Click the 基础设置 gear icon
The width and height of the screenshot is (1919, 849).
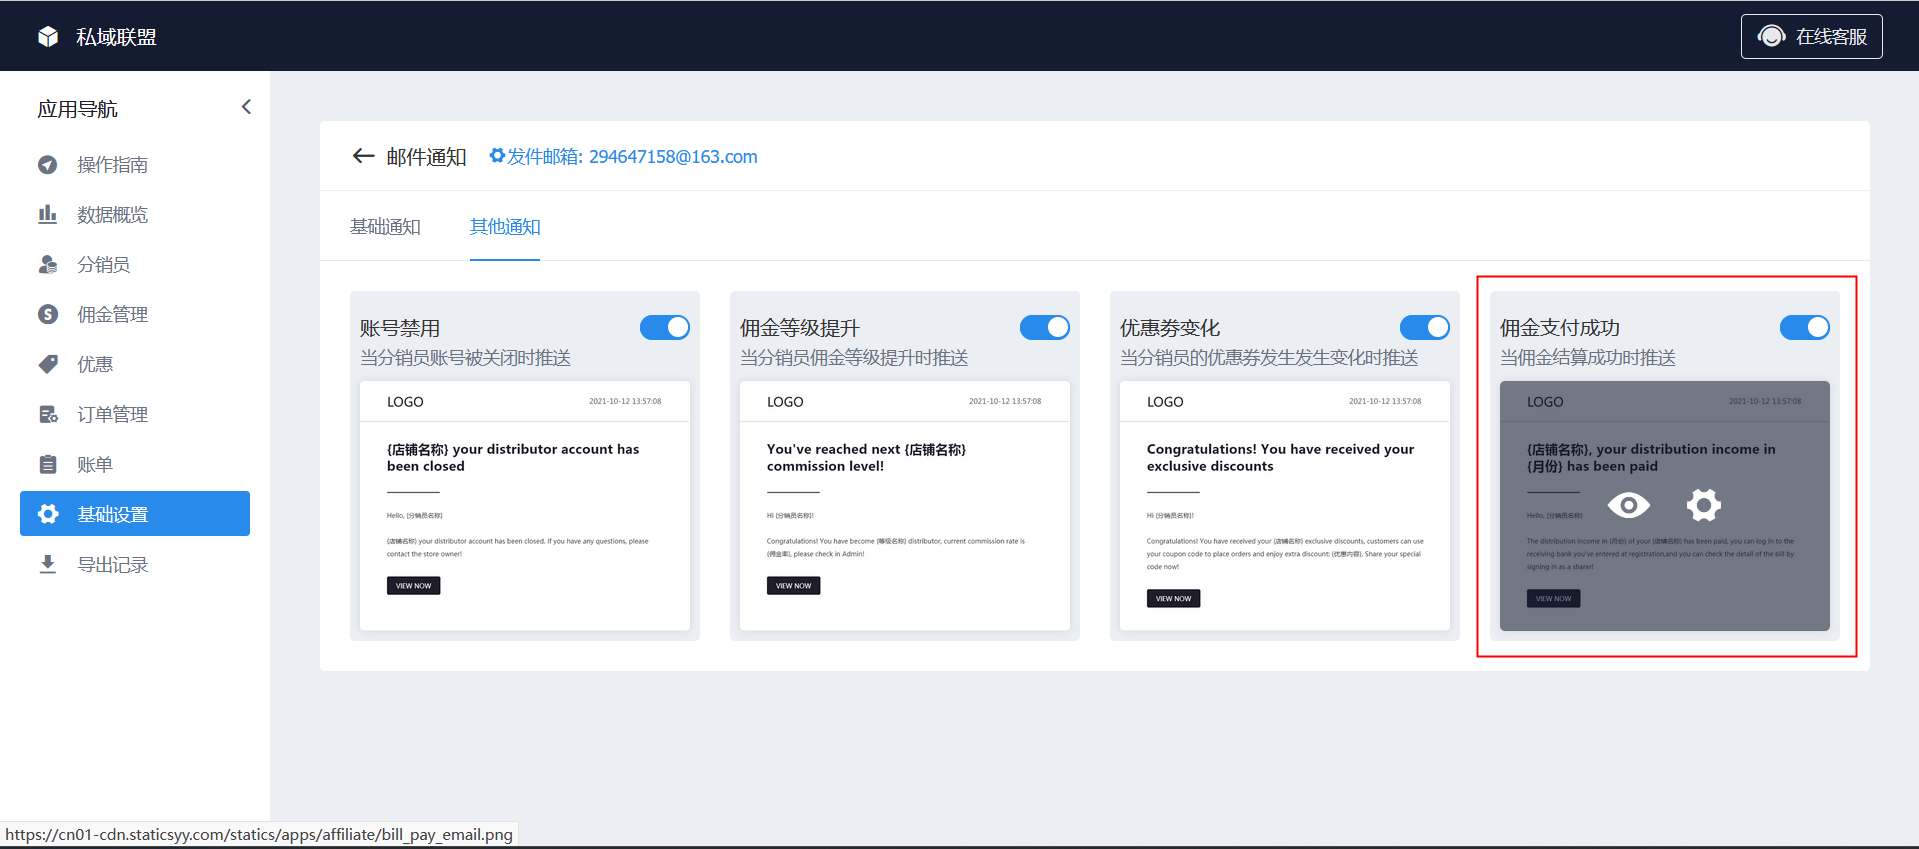pyautogui.click(x=48, y=514)
